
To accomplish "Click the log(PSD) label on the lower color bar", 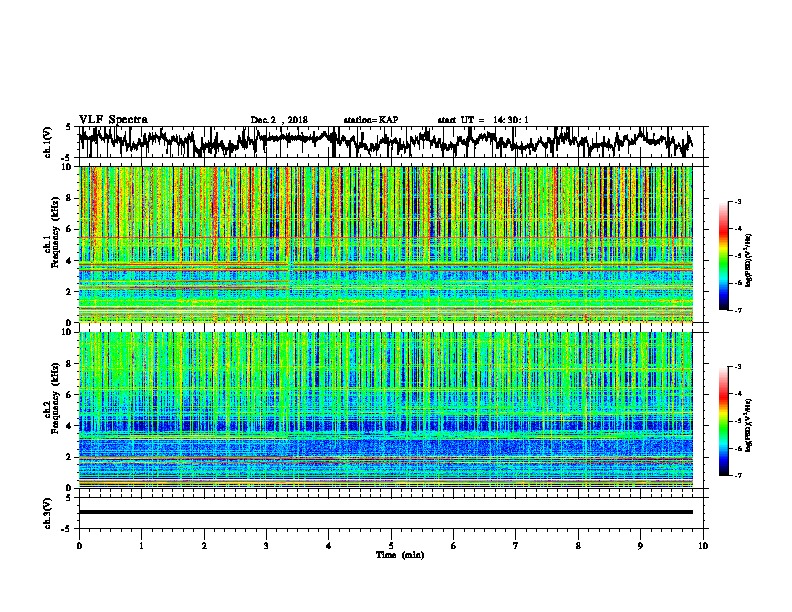I will 748,425.
